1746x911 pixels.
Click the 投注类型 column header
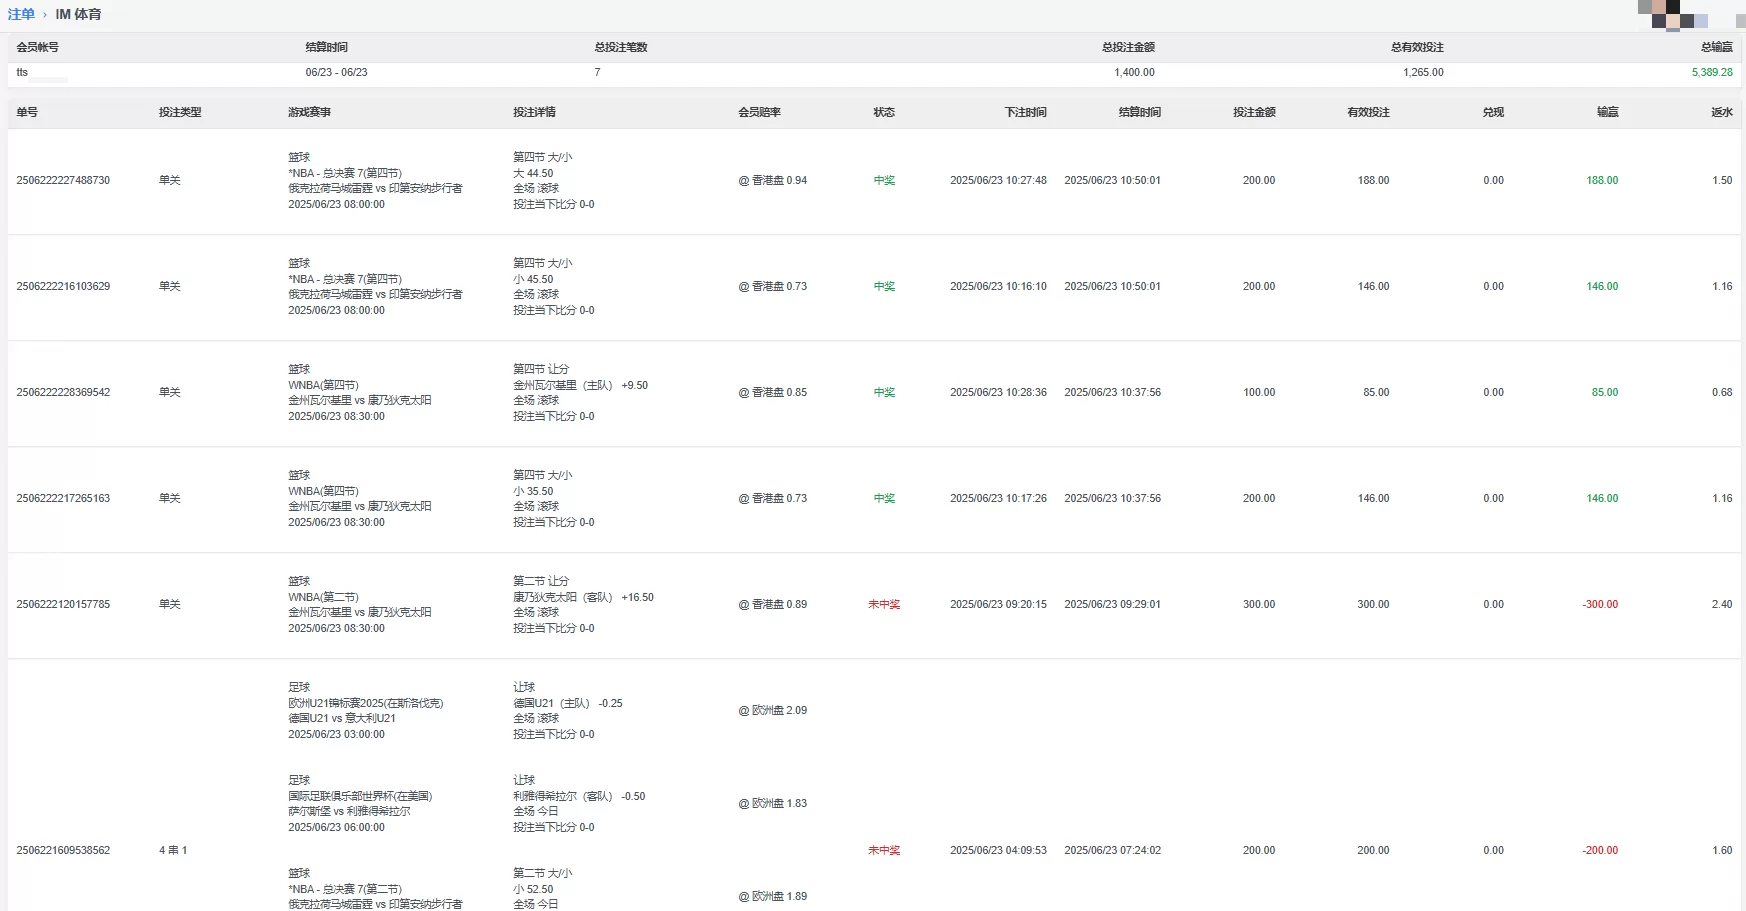[x=180, y=112]
